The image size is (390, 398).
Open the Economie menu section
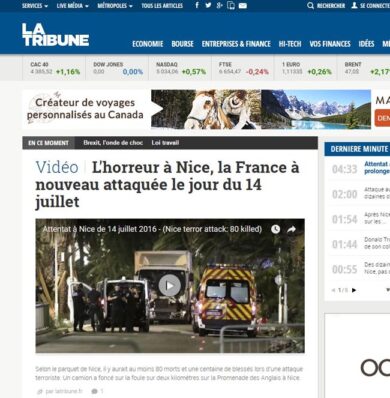point(148,44)
